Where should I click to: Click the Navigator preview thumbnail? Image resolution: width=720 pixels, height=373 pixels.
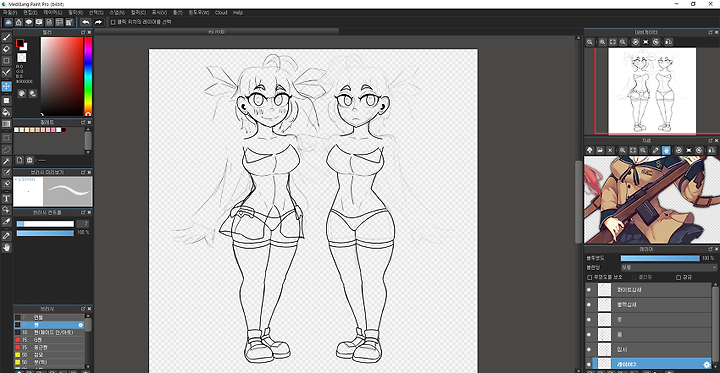click(x=652, y=90)
